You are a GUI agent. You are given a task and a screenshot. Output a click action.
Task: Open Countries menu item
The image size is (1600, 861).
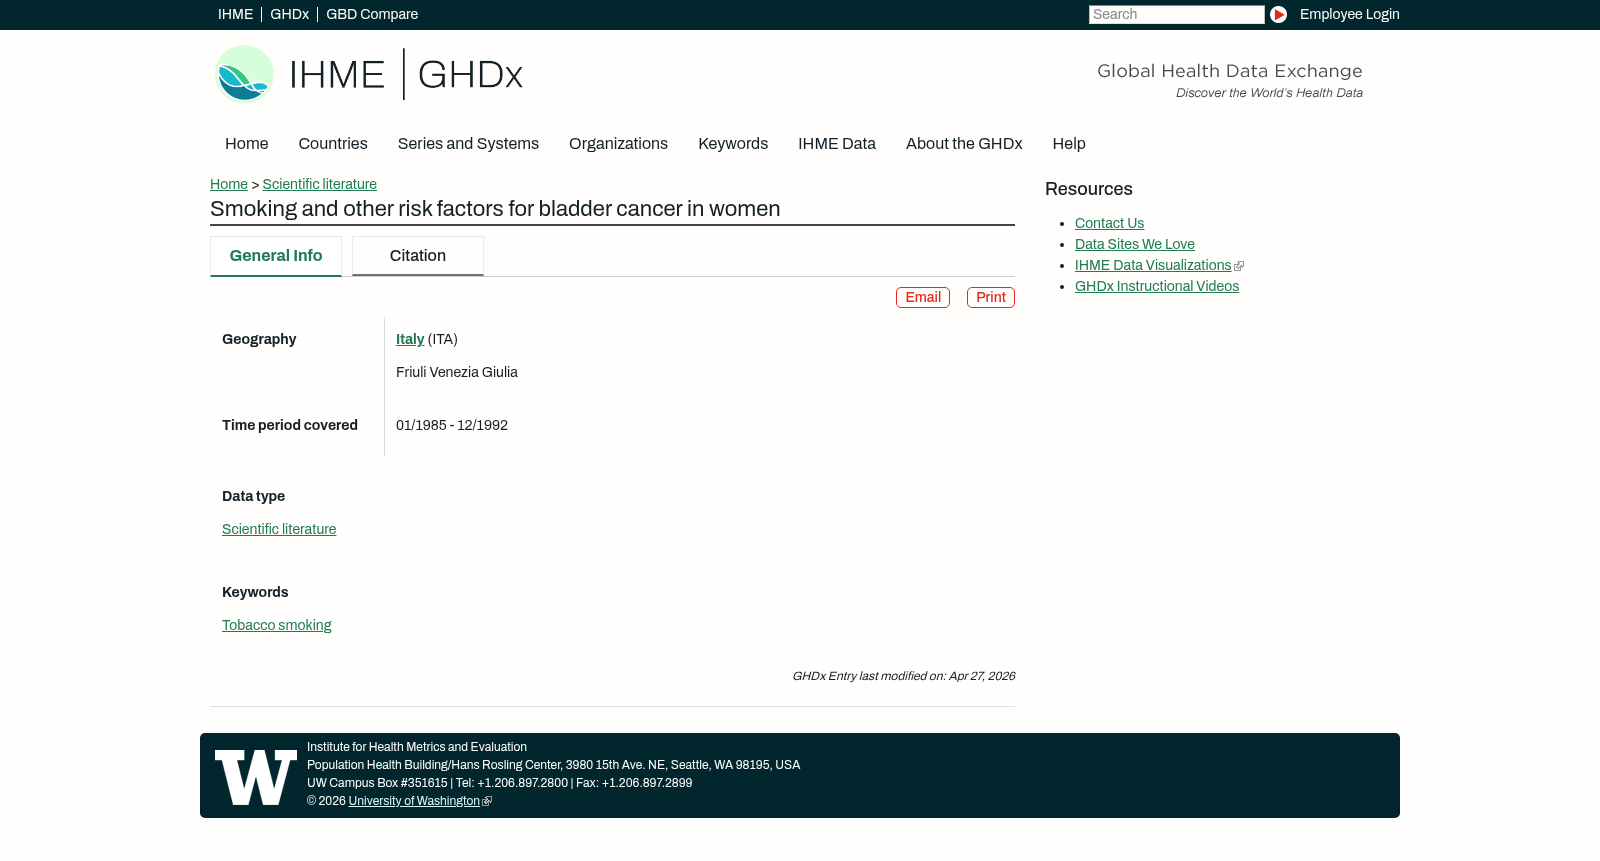click(x=333, y=144)
